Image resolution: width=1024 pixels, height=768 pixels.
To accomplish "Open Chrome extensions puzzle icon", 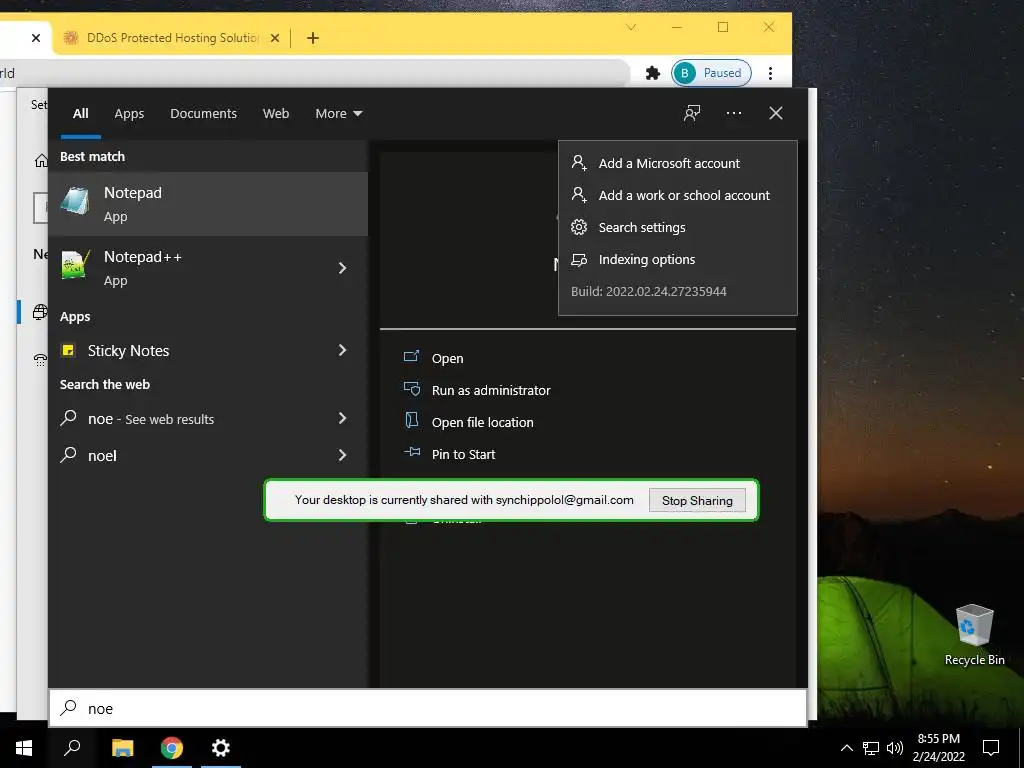I will (652, 73).
